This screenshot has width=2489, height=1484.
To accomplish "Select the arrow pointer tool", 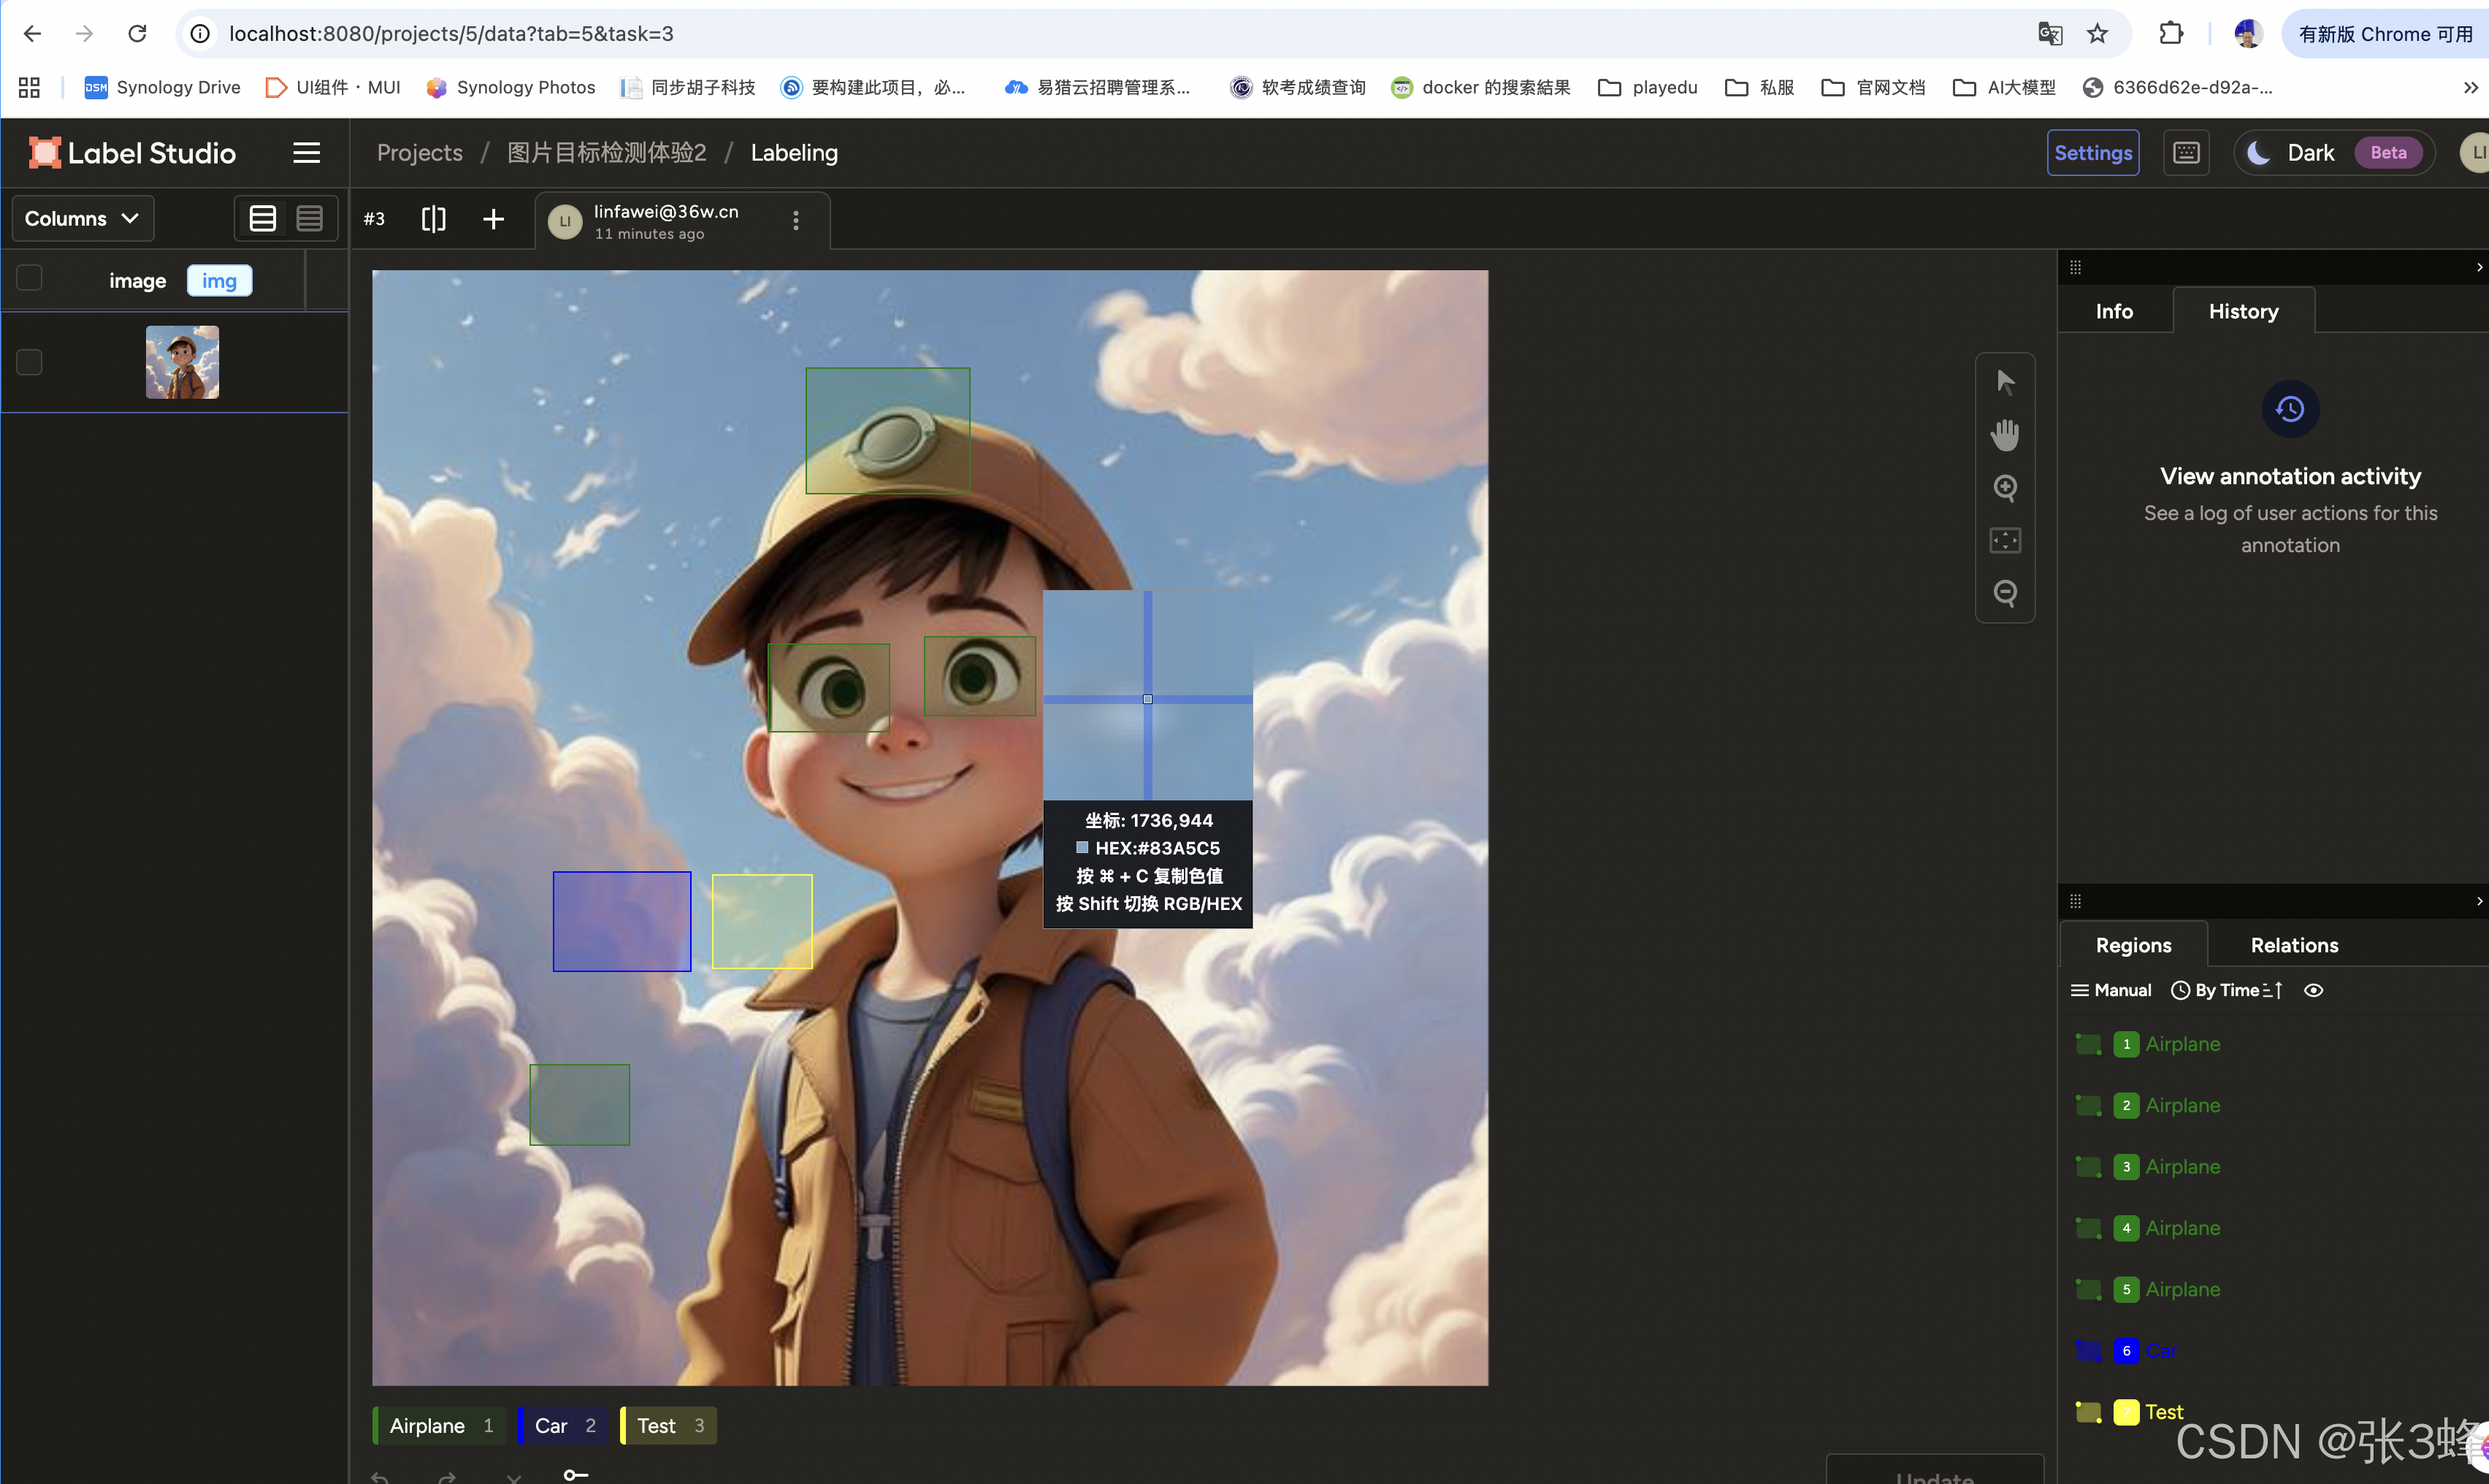I will (2005, 381).
